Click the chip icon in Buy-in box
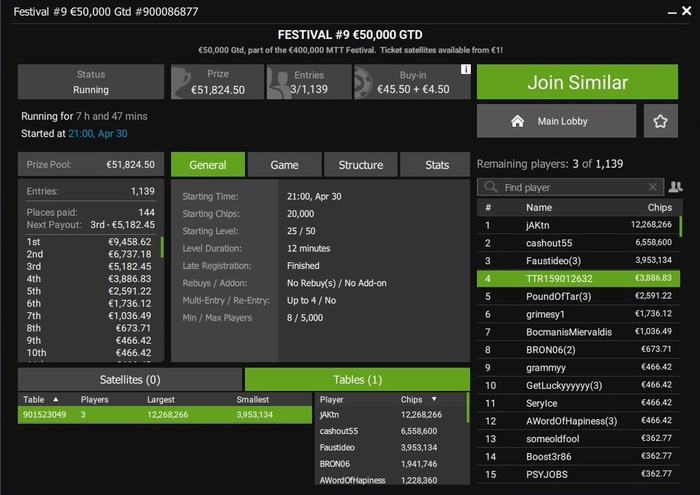This screenshot has height=495, width=700. (362, 83)
